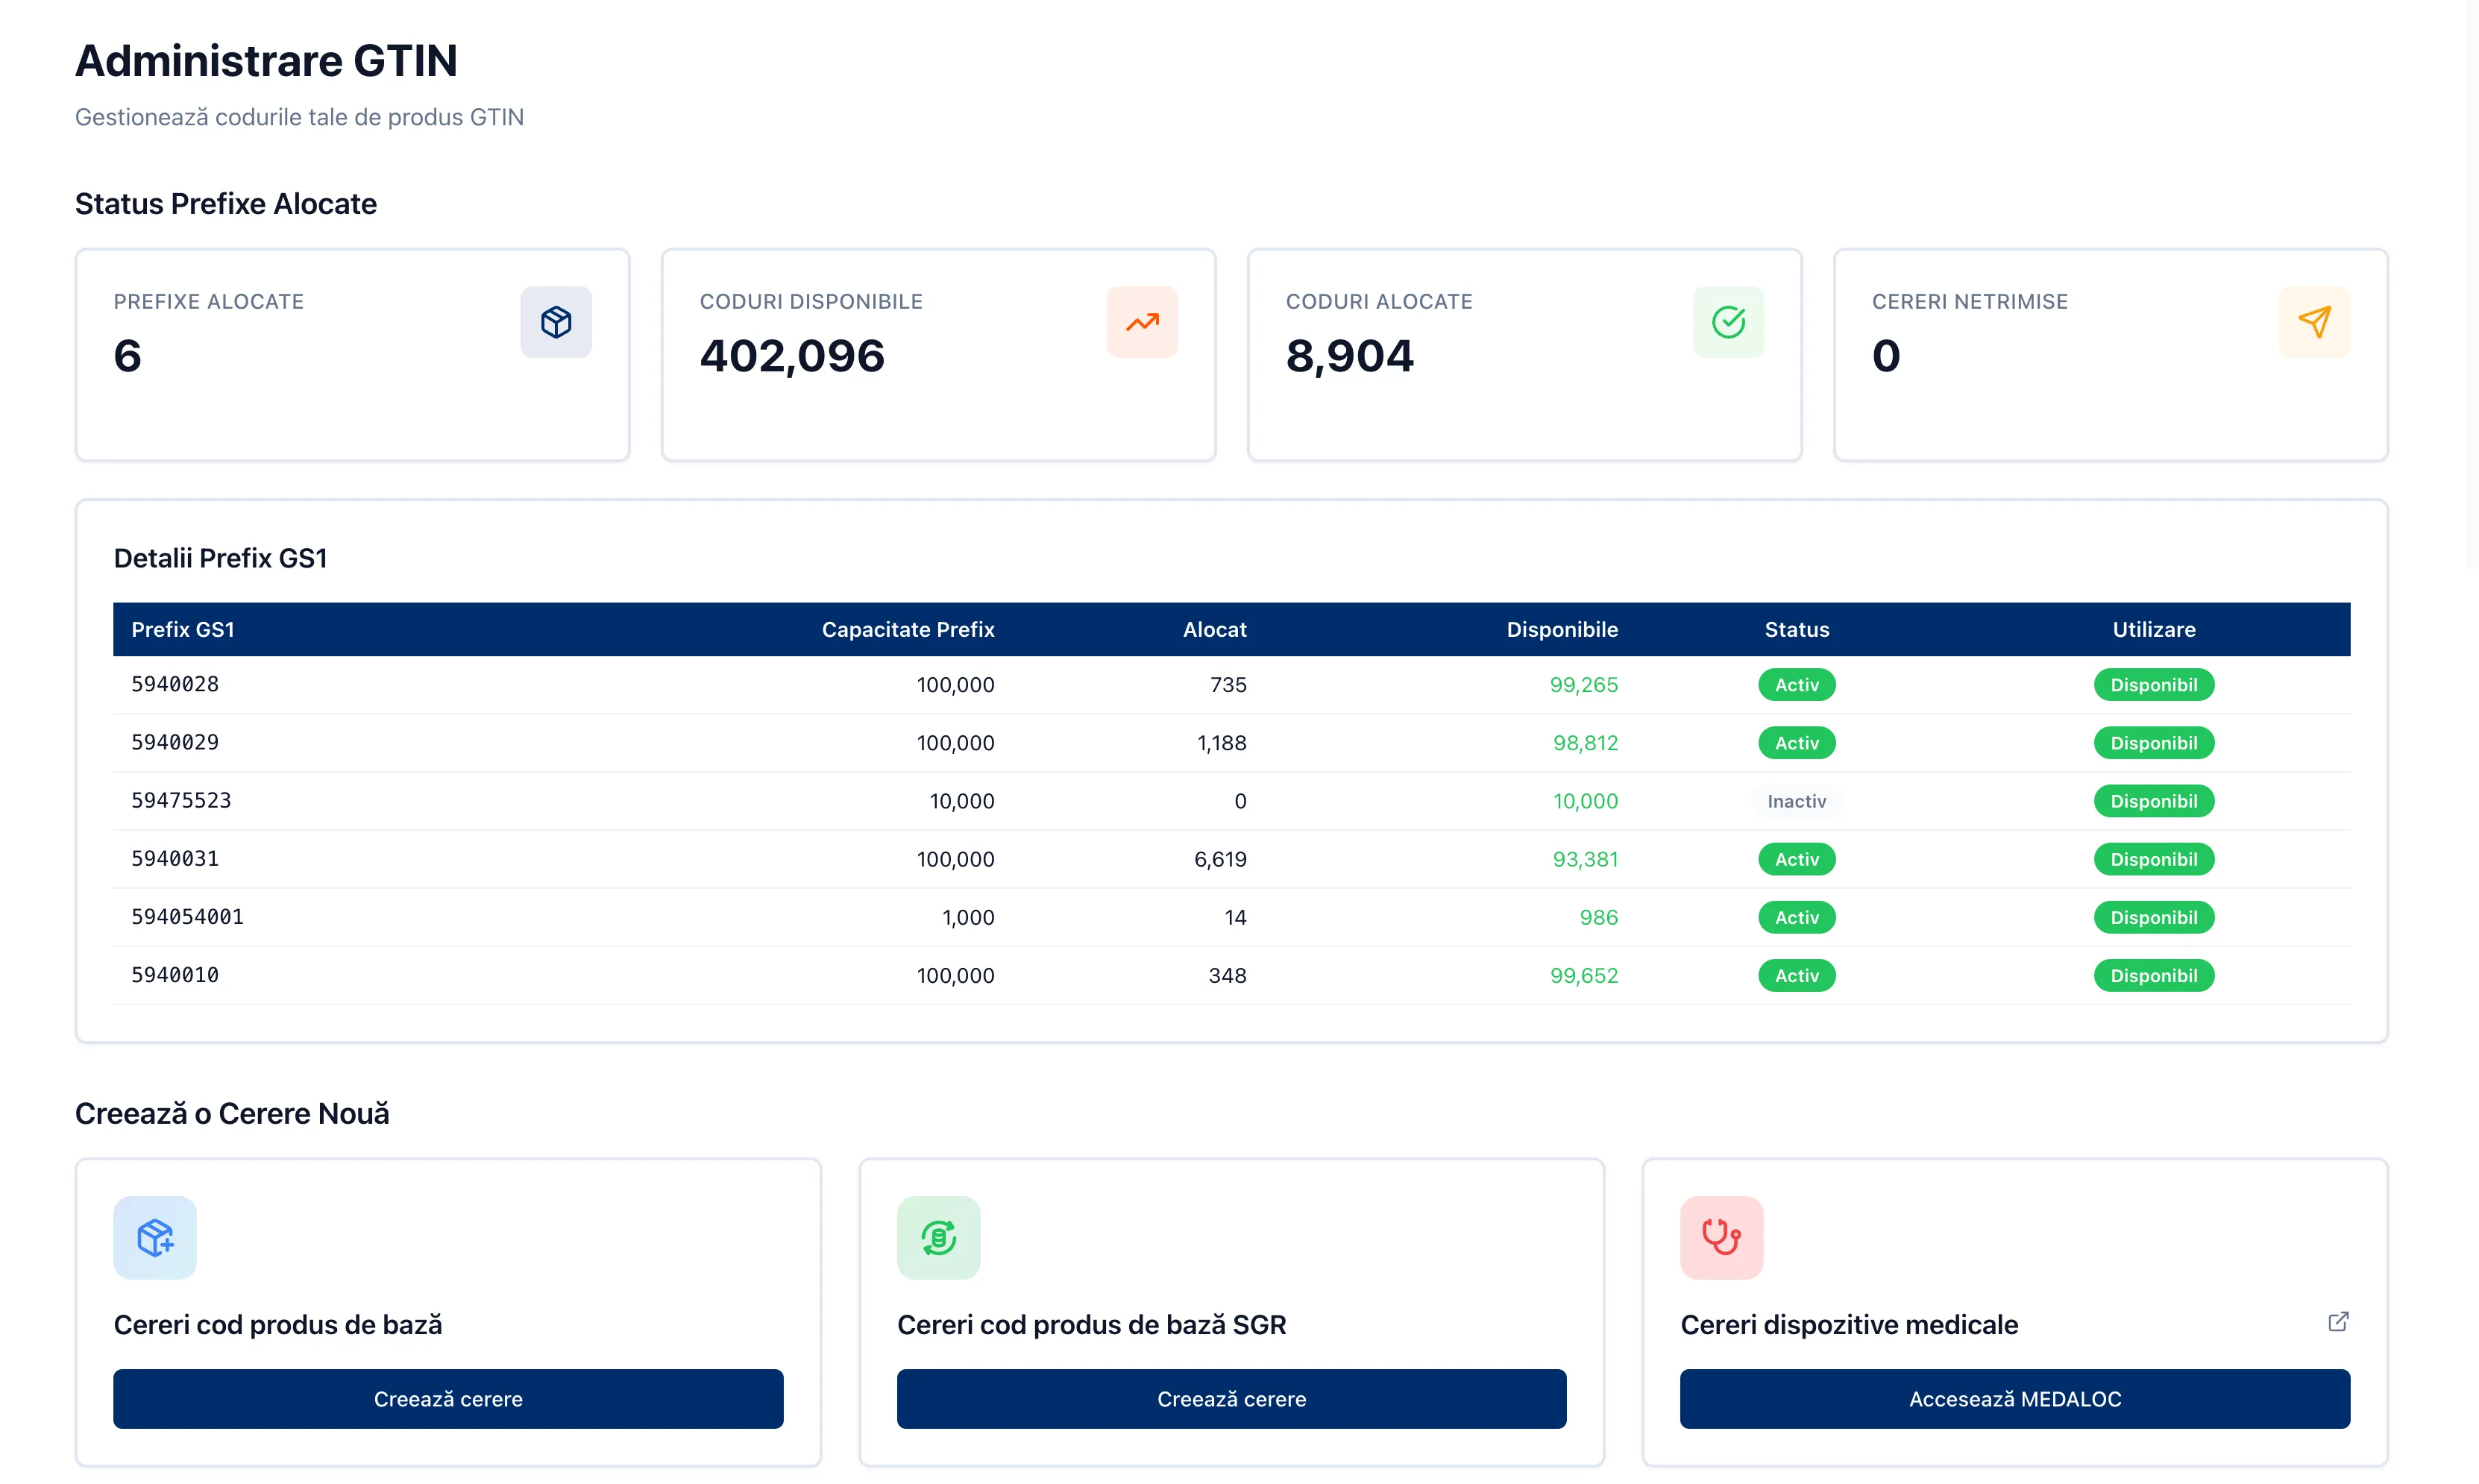Click the red stethoscope icon
The width and height of the screenshot is (2479, 1484).
coord(1721,1237)
